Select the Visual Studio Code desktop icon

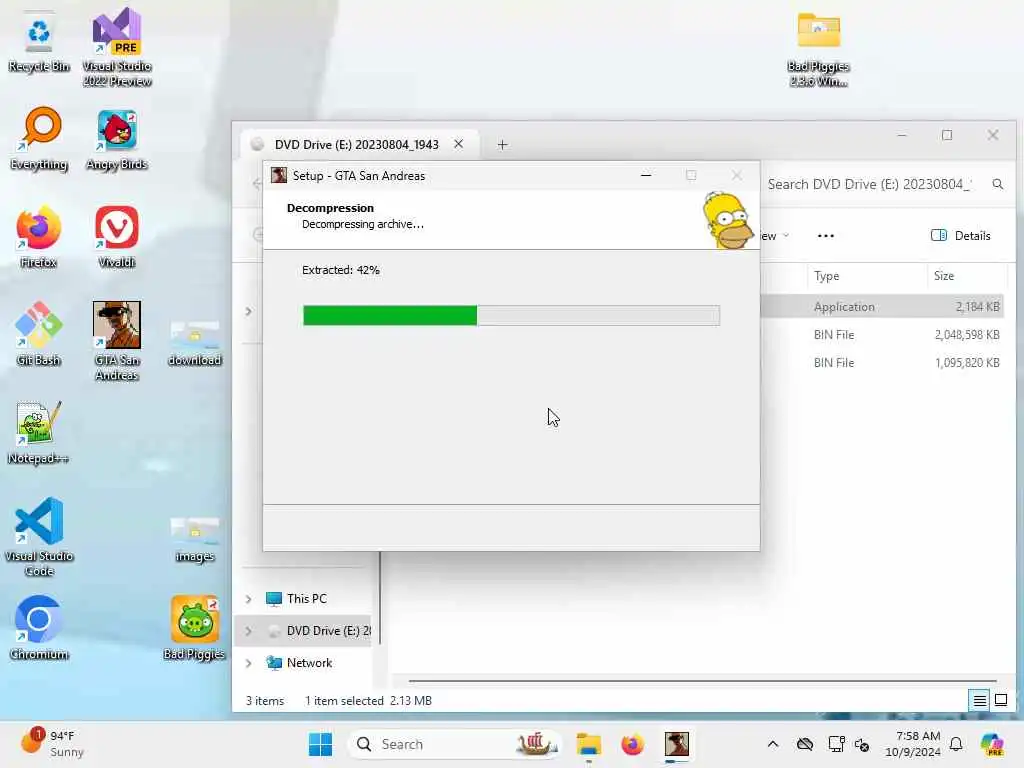pyautogui.click(x=39, y=537)
